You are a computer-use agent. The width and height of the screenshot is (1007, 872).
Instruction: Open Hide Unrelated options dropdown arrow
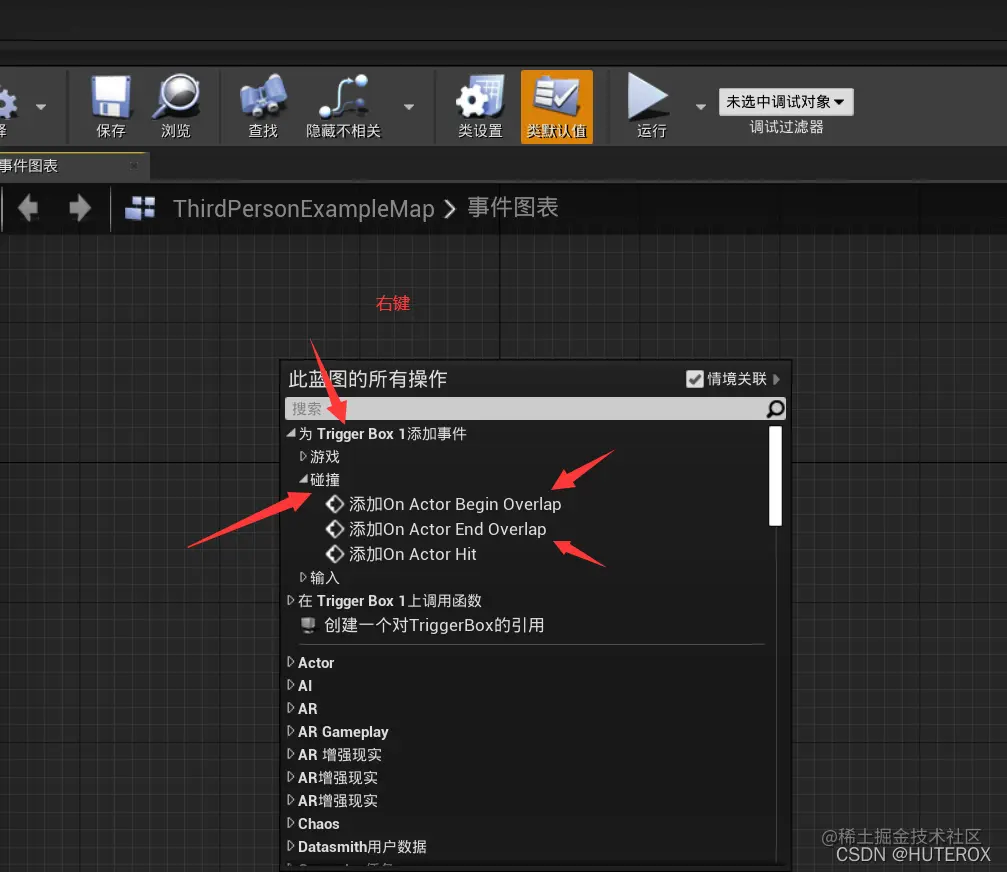(x=409, y=107)
